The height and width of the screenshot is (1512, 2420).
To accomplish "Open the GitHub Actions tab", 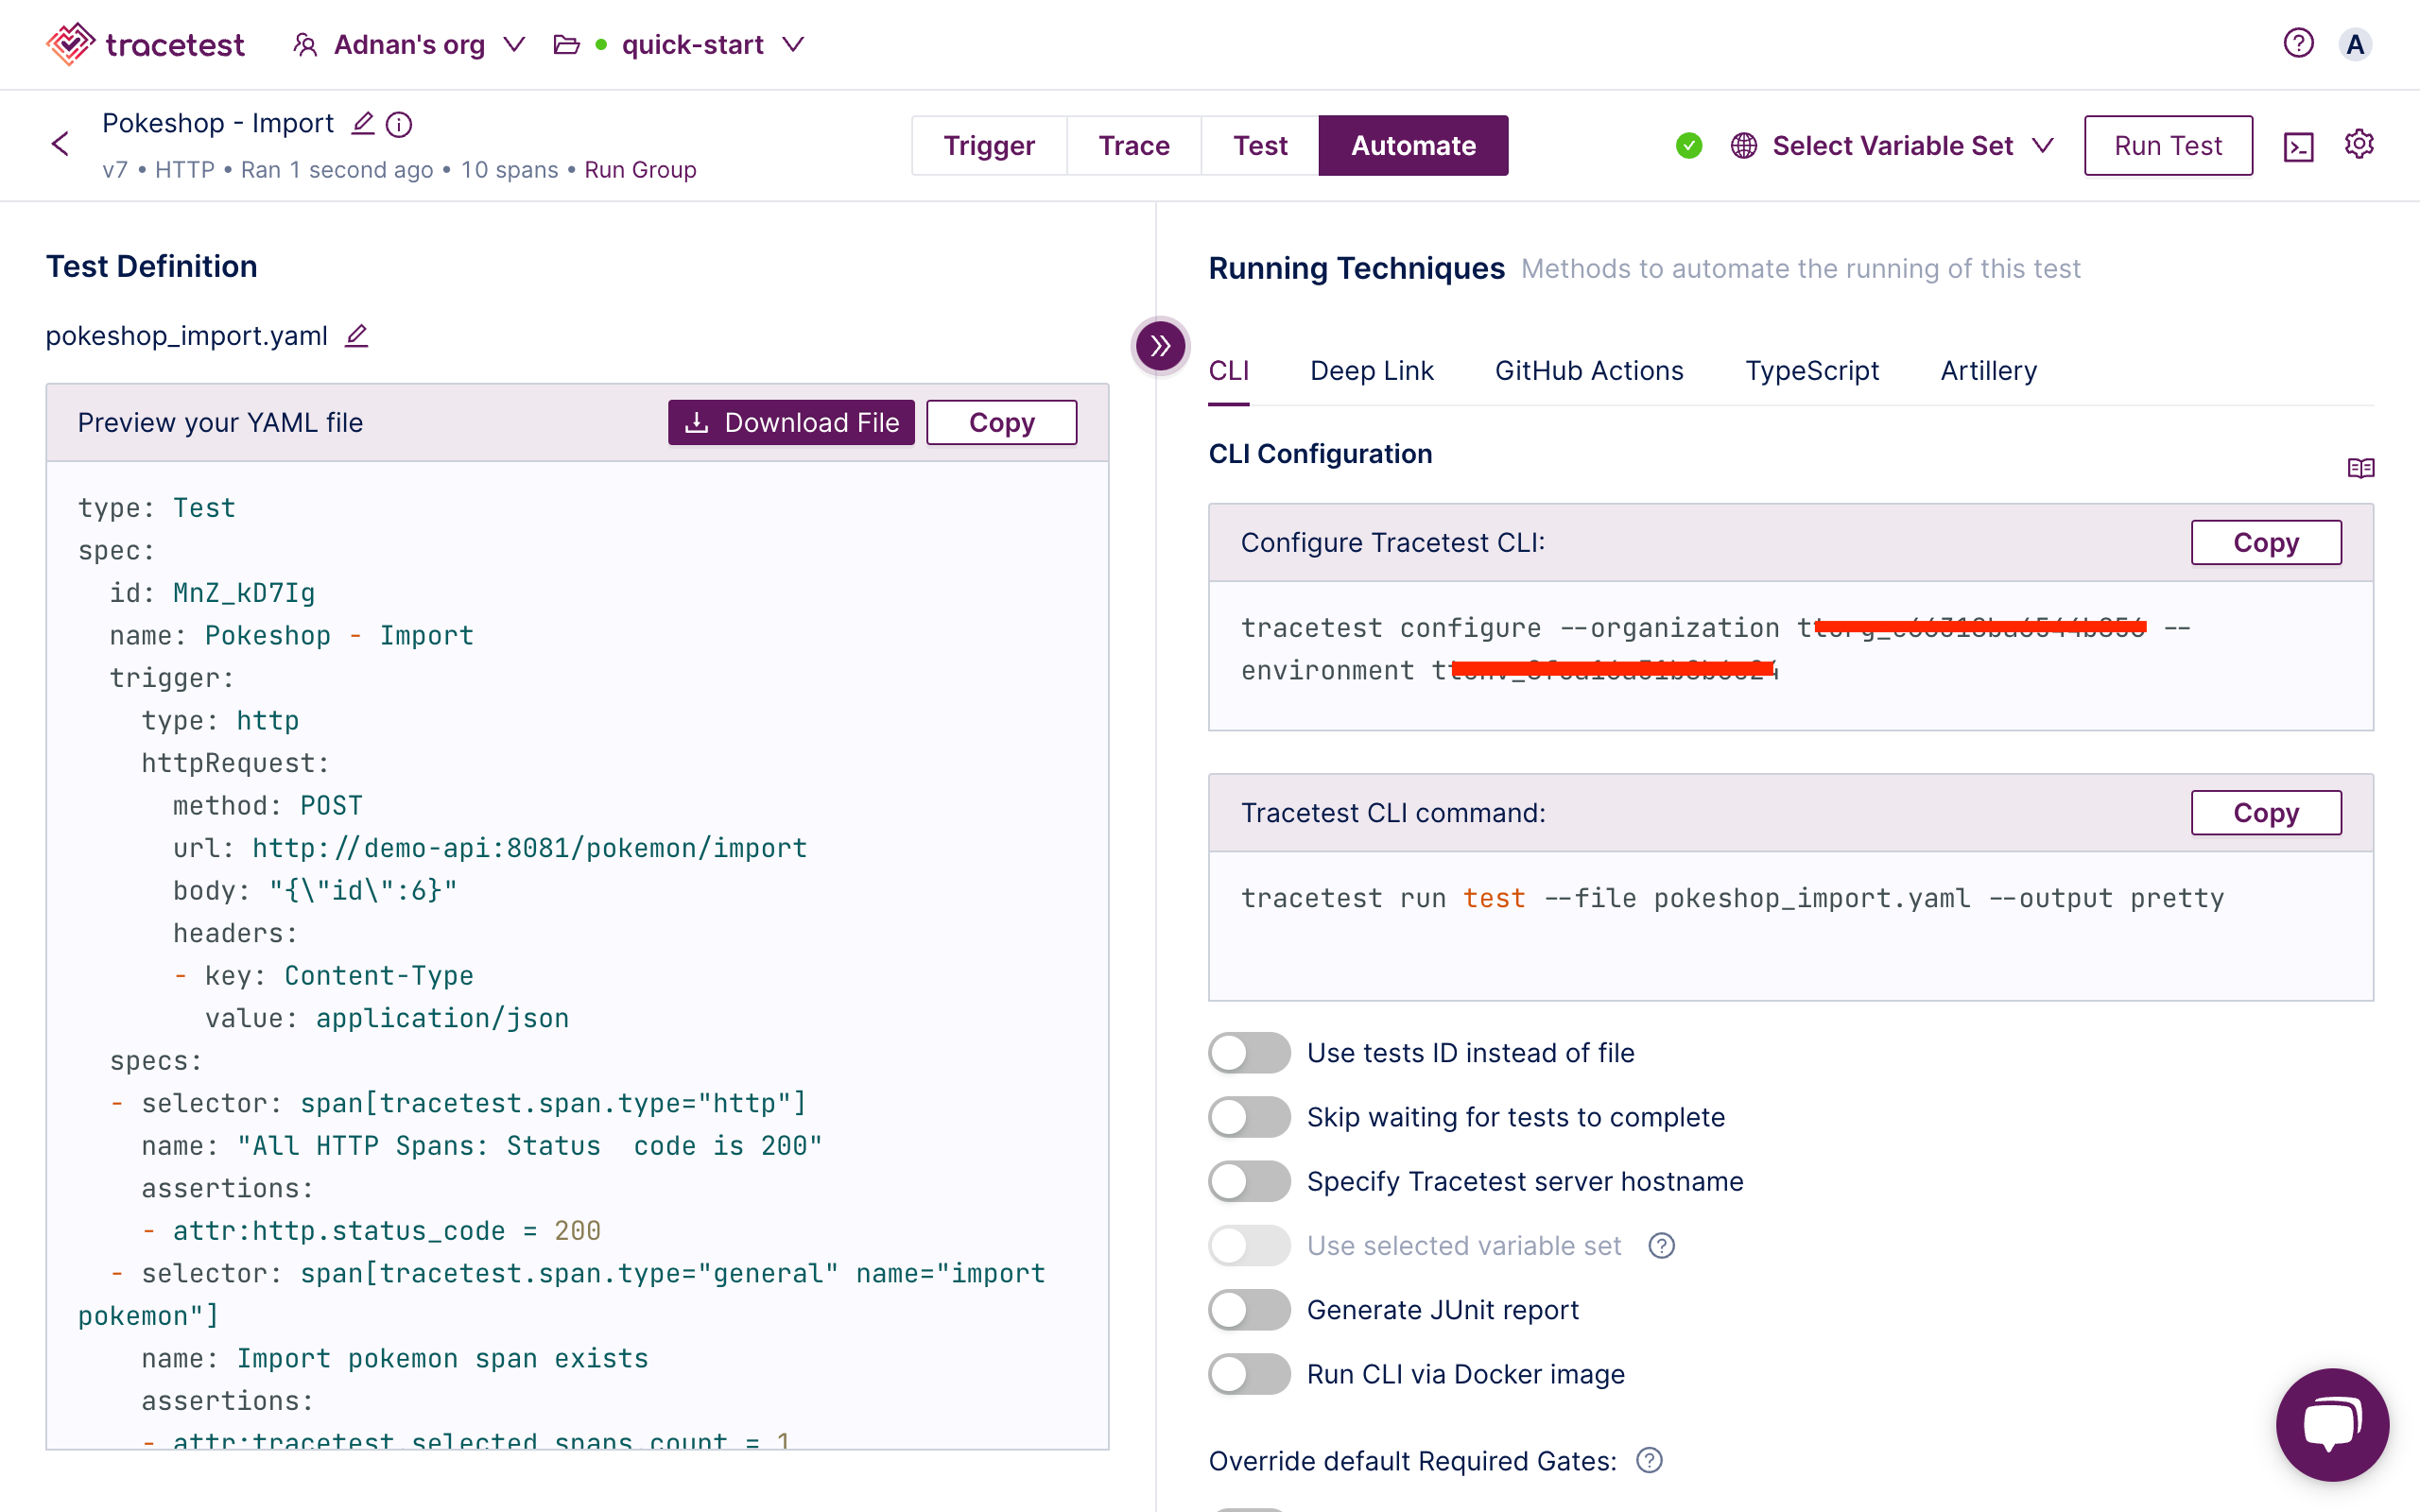I will [1589, 371].
